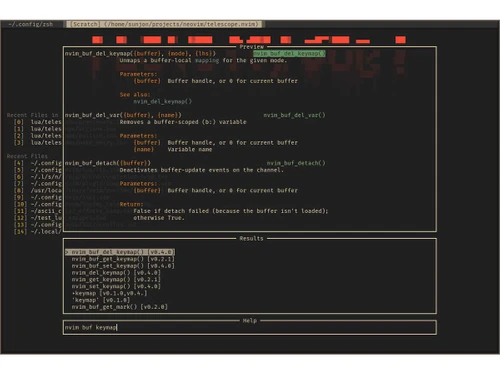Image resolution: width=500 pixels, height=375 pixels.
Task: Click the 'Recent Files in' heading
Action: pyautogui.click(x=32, y=115)
